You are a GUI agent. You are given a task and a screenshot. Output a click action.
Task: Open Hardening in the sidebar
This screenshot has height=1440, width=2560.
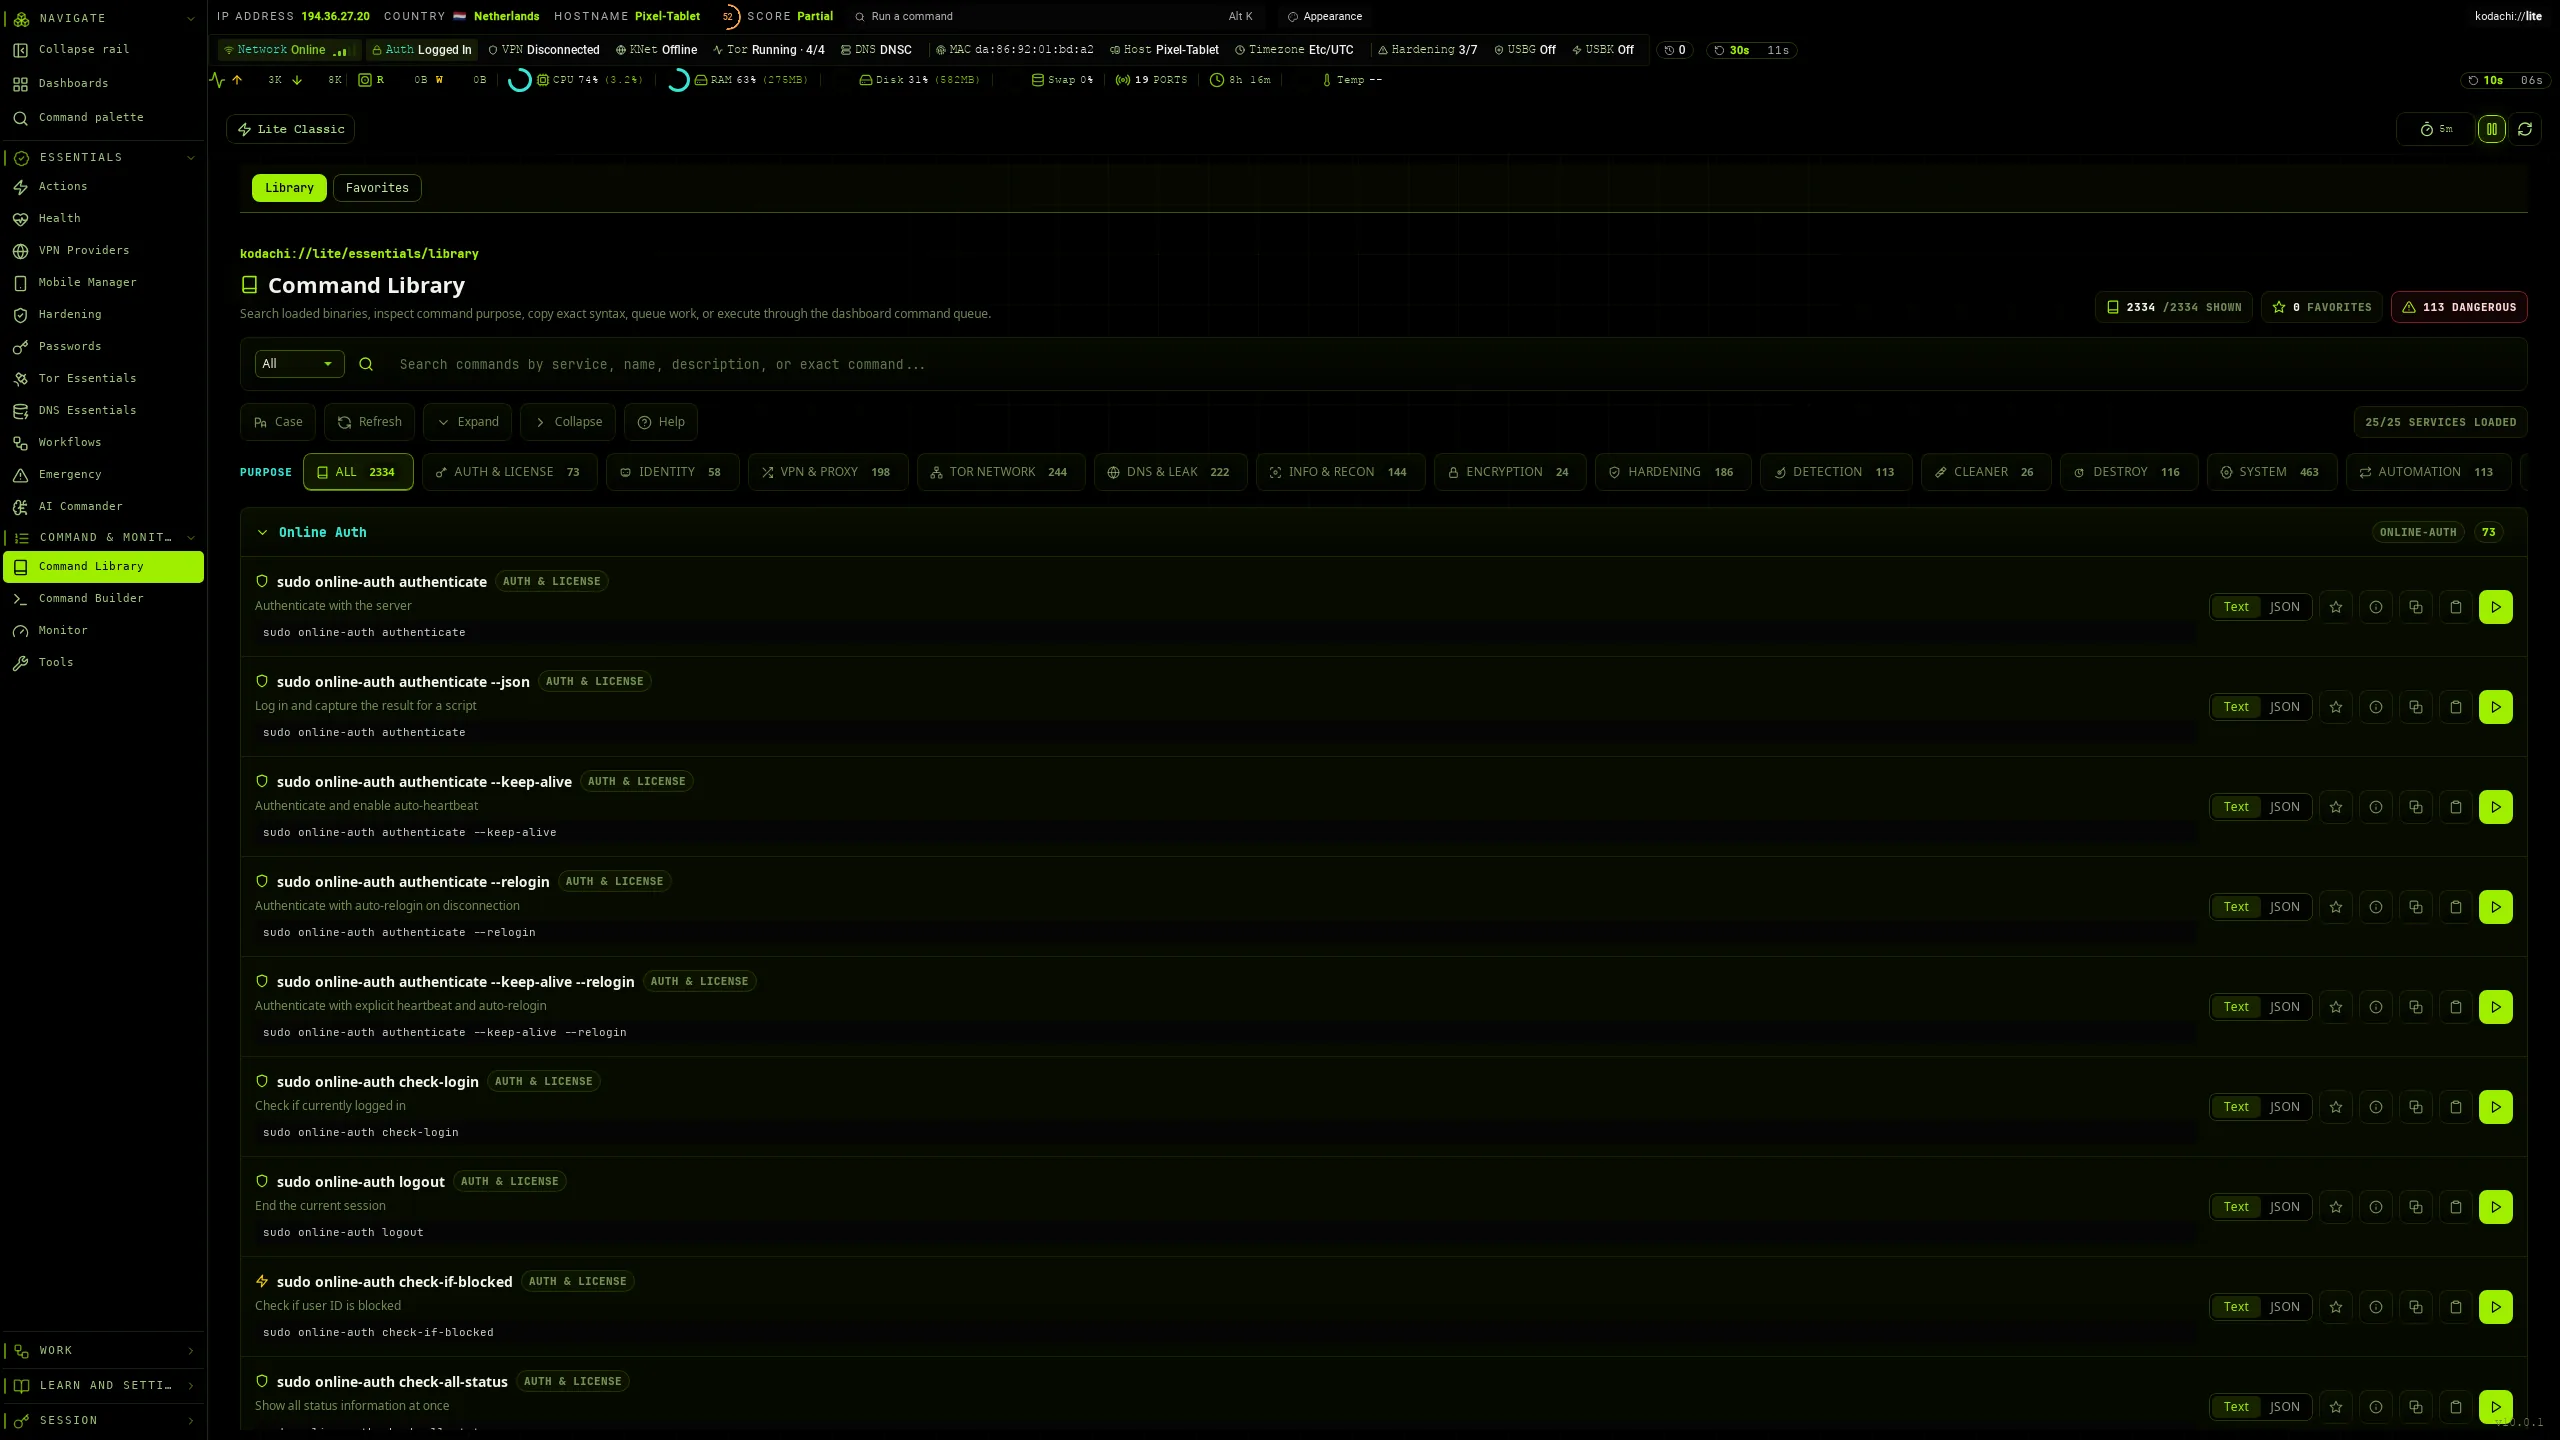pyautogui.click(x=104, y=314)
